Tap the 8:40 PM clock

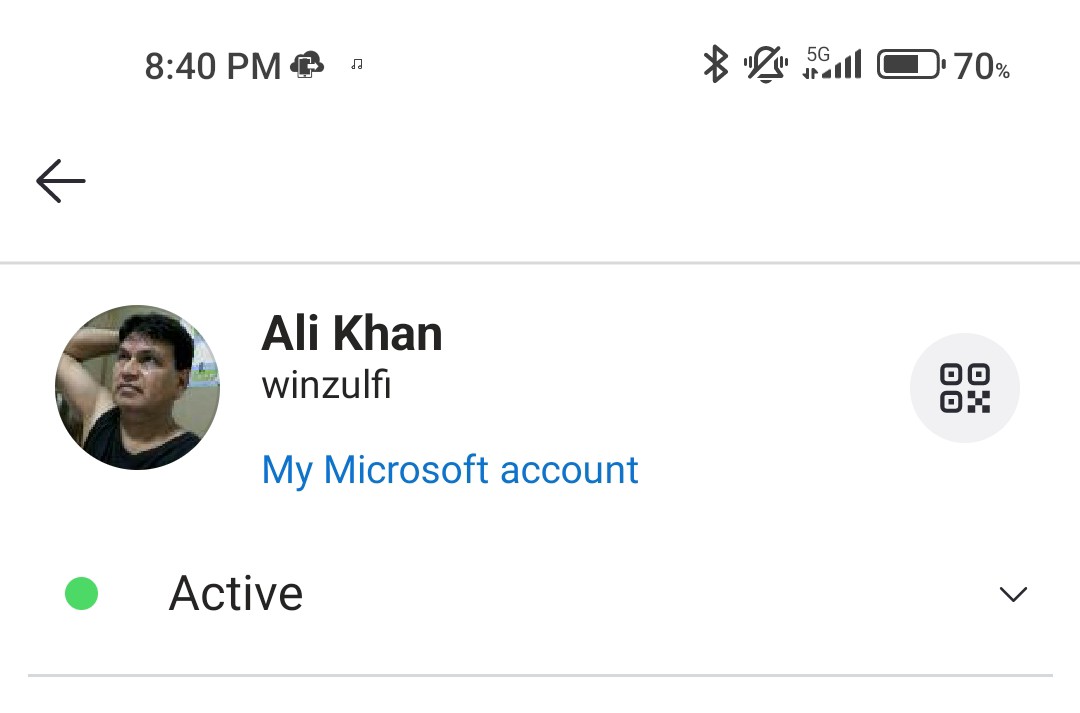[213, 66]
